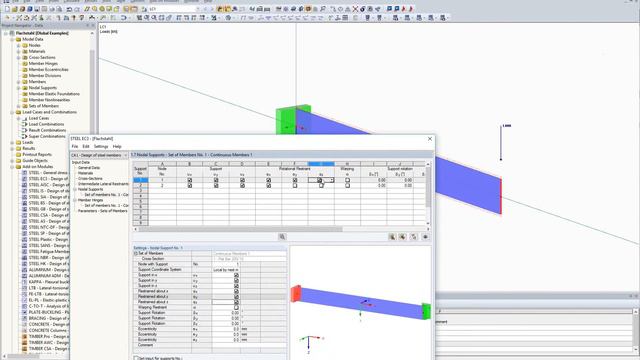Click the Comment field in settings panel
Screen dimensions: 640x360
(x=249, y=345)
